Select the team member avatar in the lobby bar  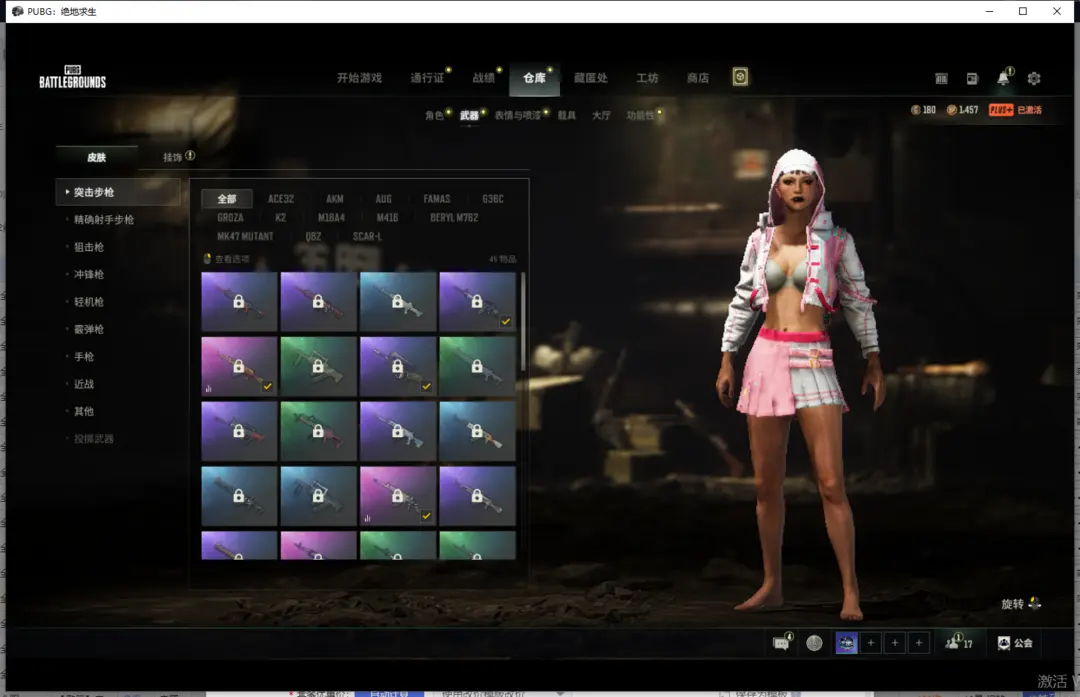point(847,643)
